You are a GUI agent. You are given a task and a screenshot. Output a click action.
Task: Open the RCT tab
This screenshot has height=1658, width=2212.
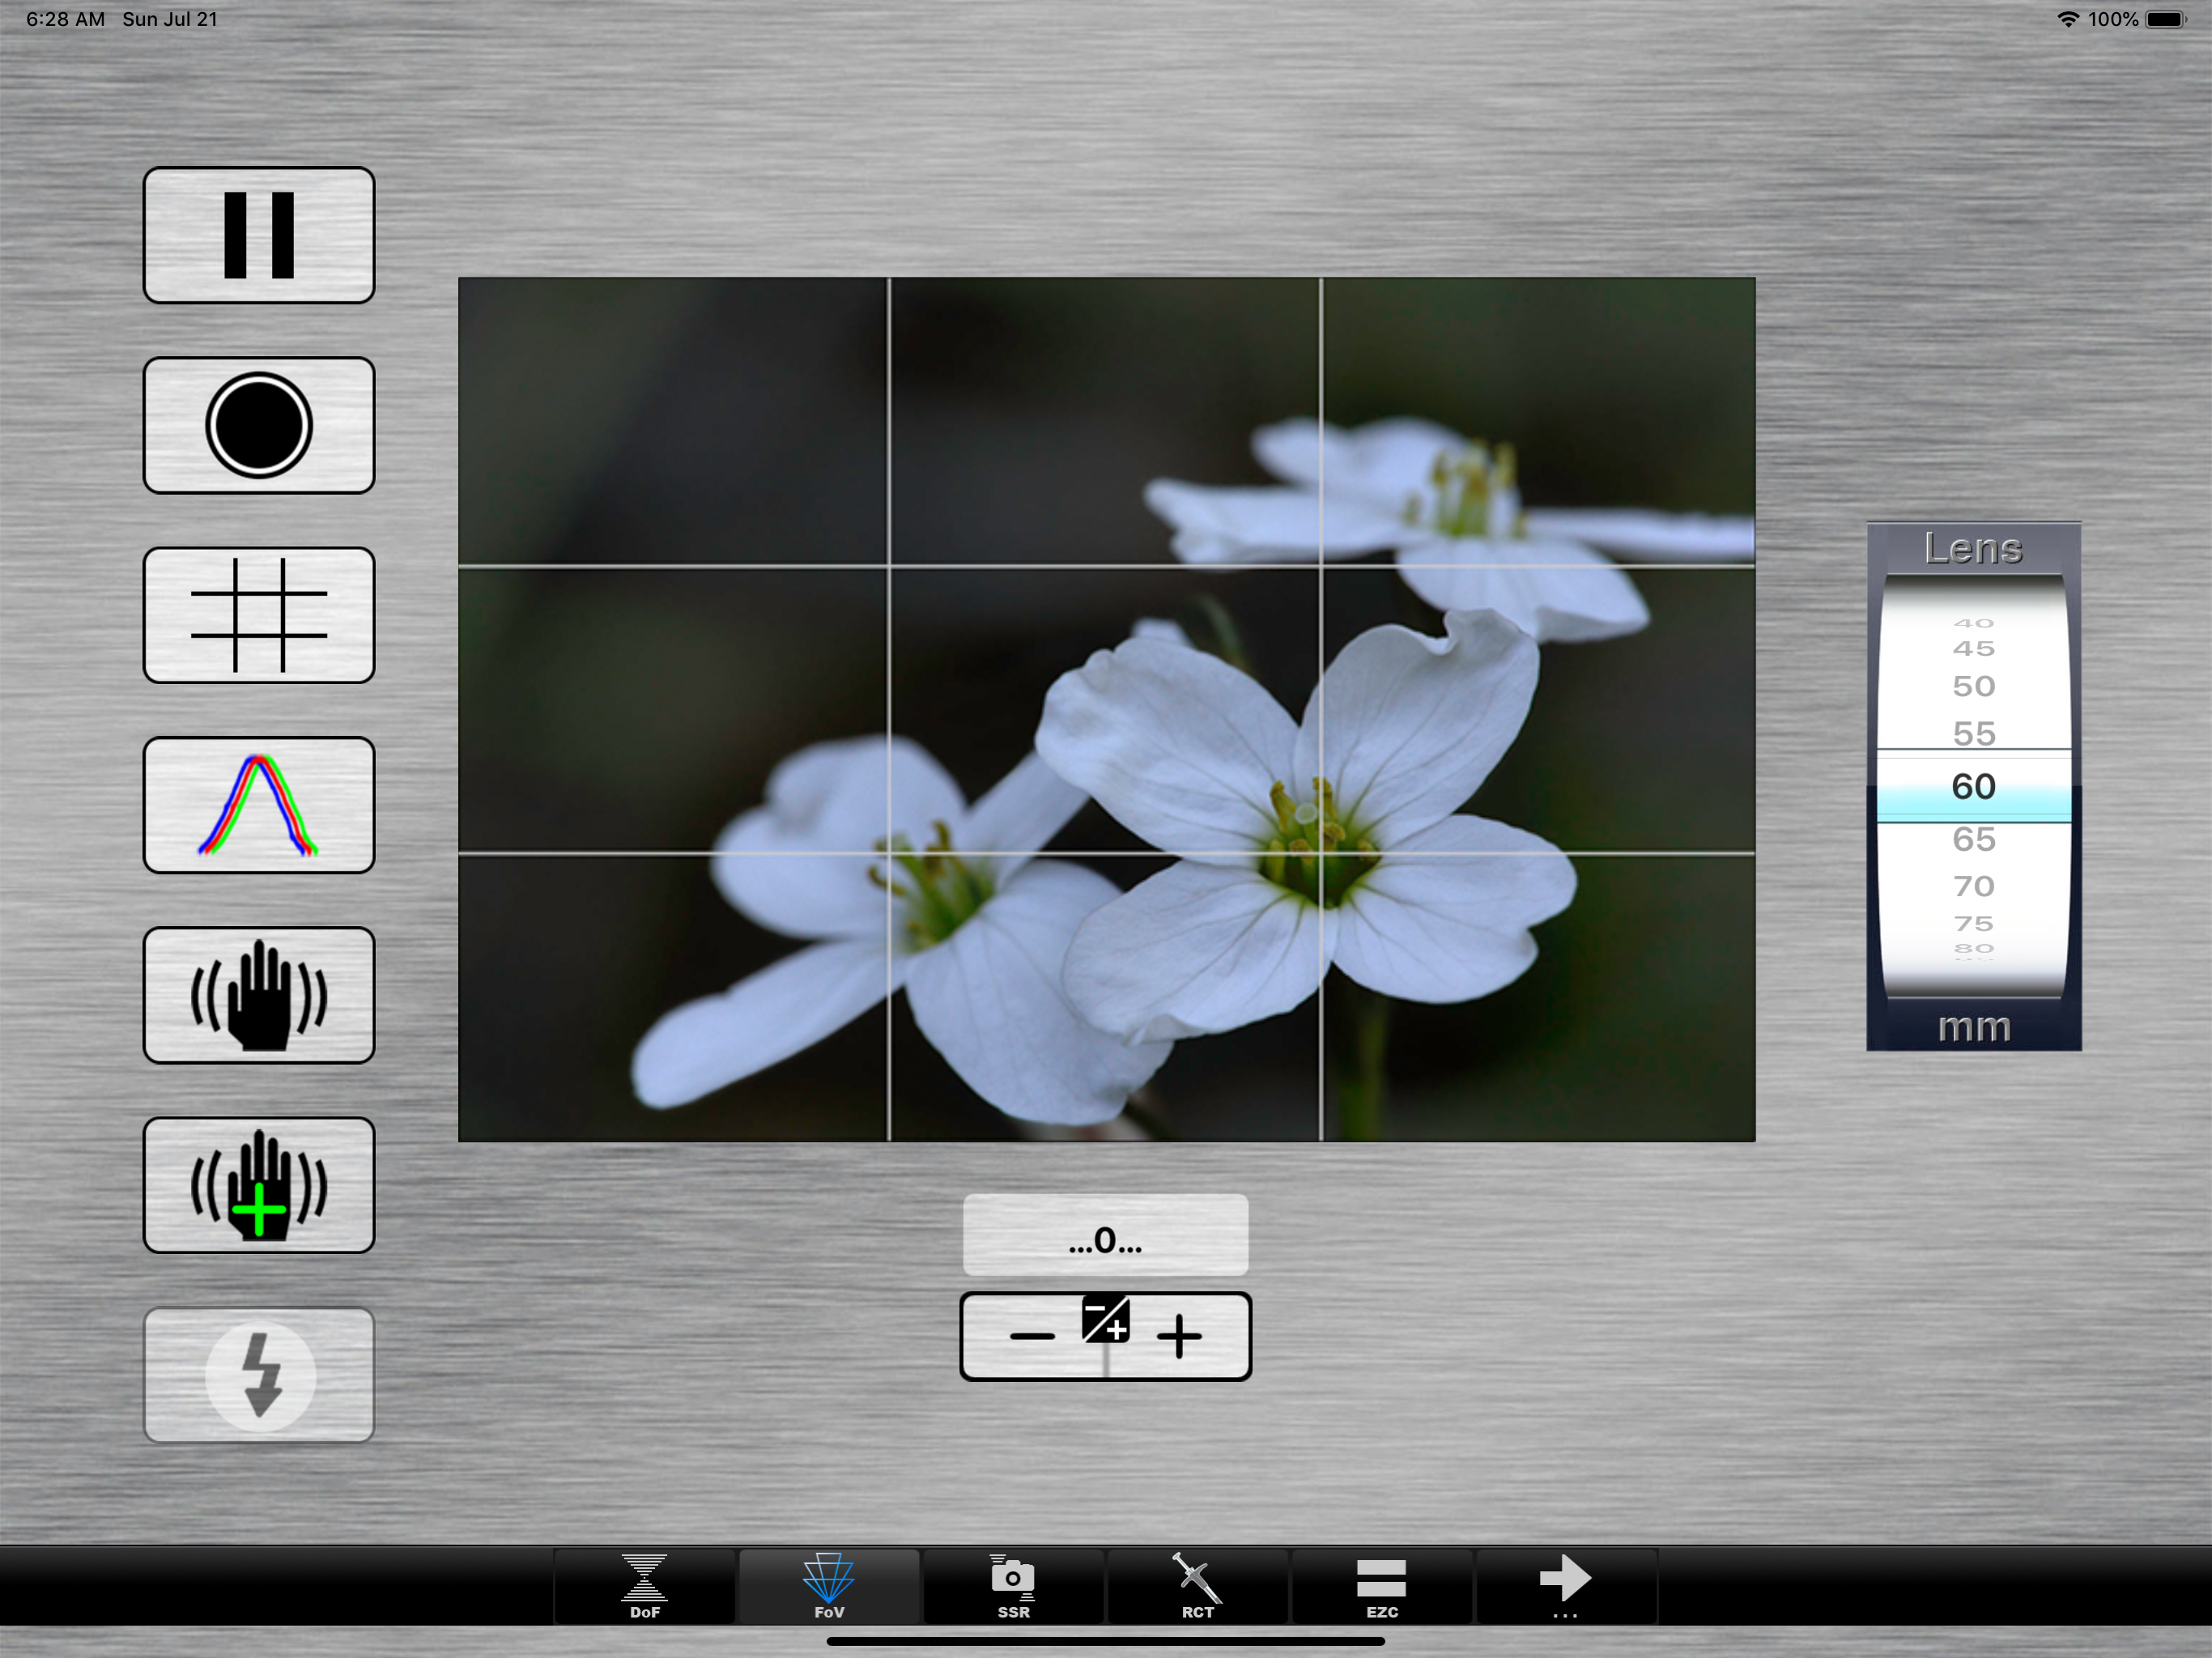tap(1197, 1586)
